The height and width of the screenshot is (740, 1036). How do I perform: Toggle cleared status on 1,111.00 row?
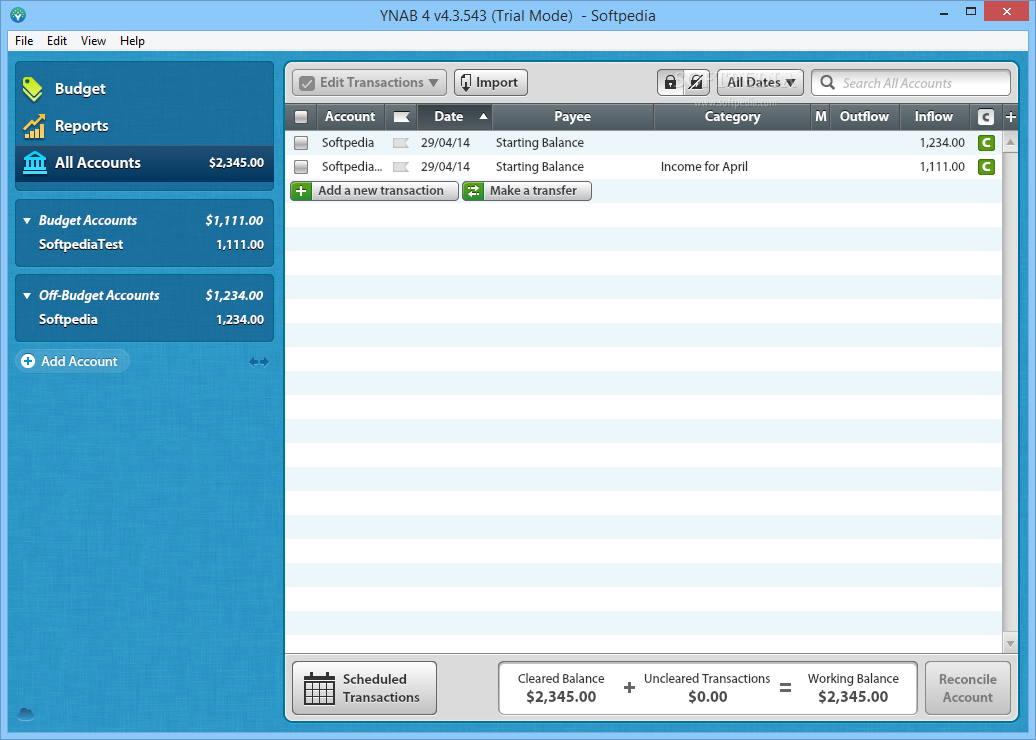(x=986, y=166)
